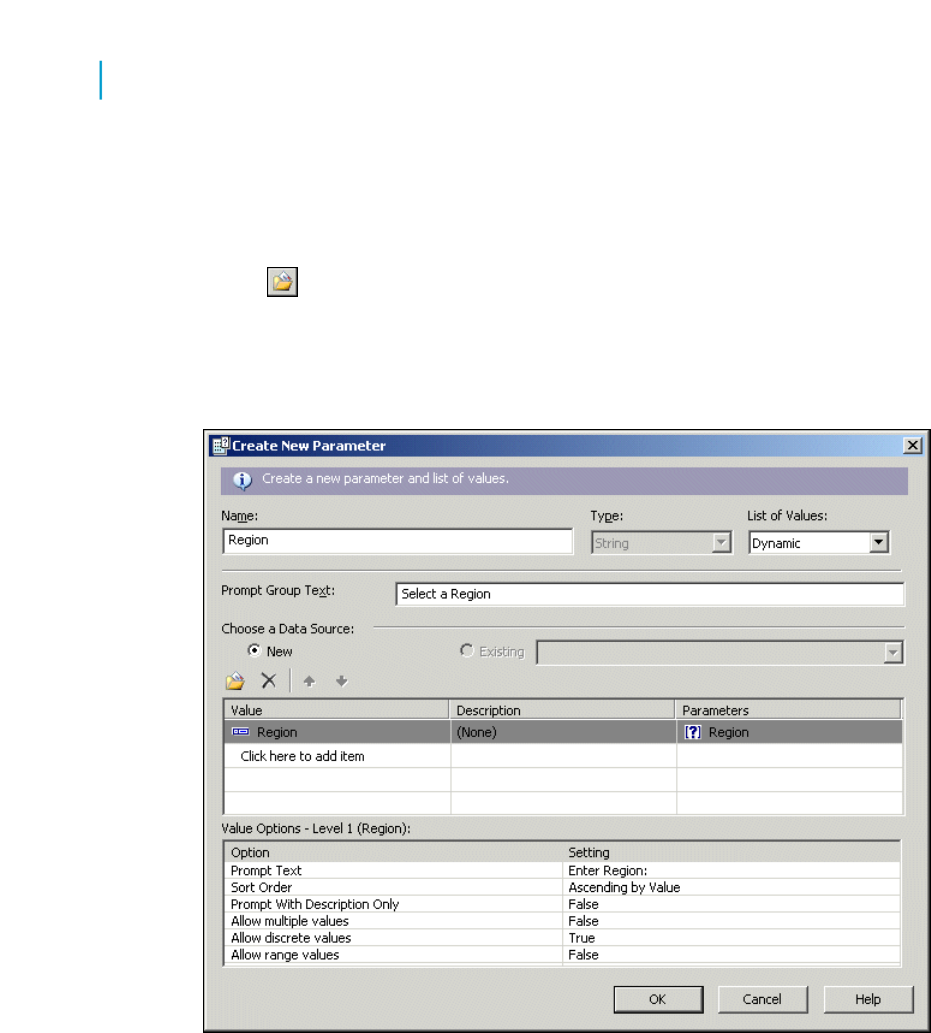The height and width of the screenshot is (1033, 931).
Task: Select the New data source radio button
Action: click(x=254, y=650)
